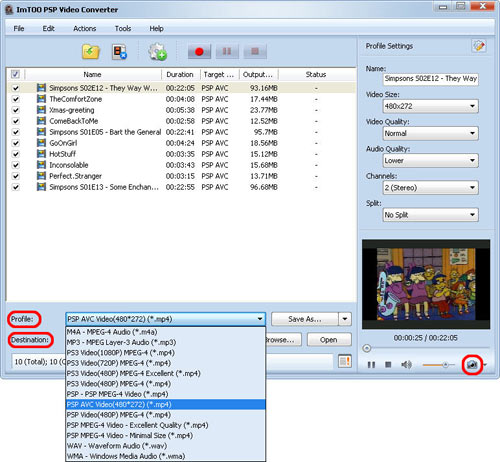Open the File menu
Viewport: 500px width, 462px height.
19,28
